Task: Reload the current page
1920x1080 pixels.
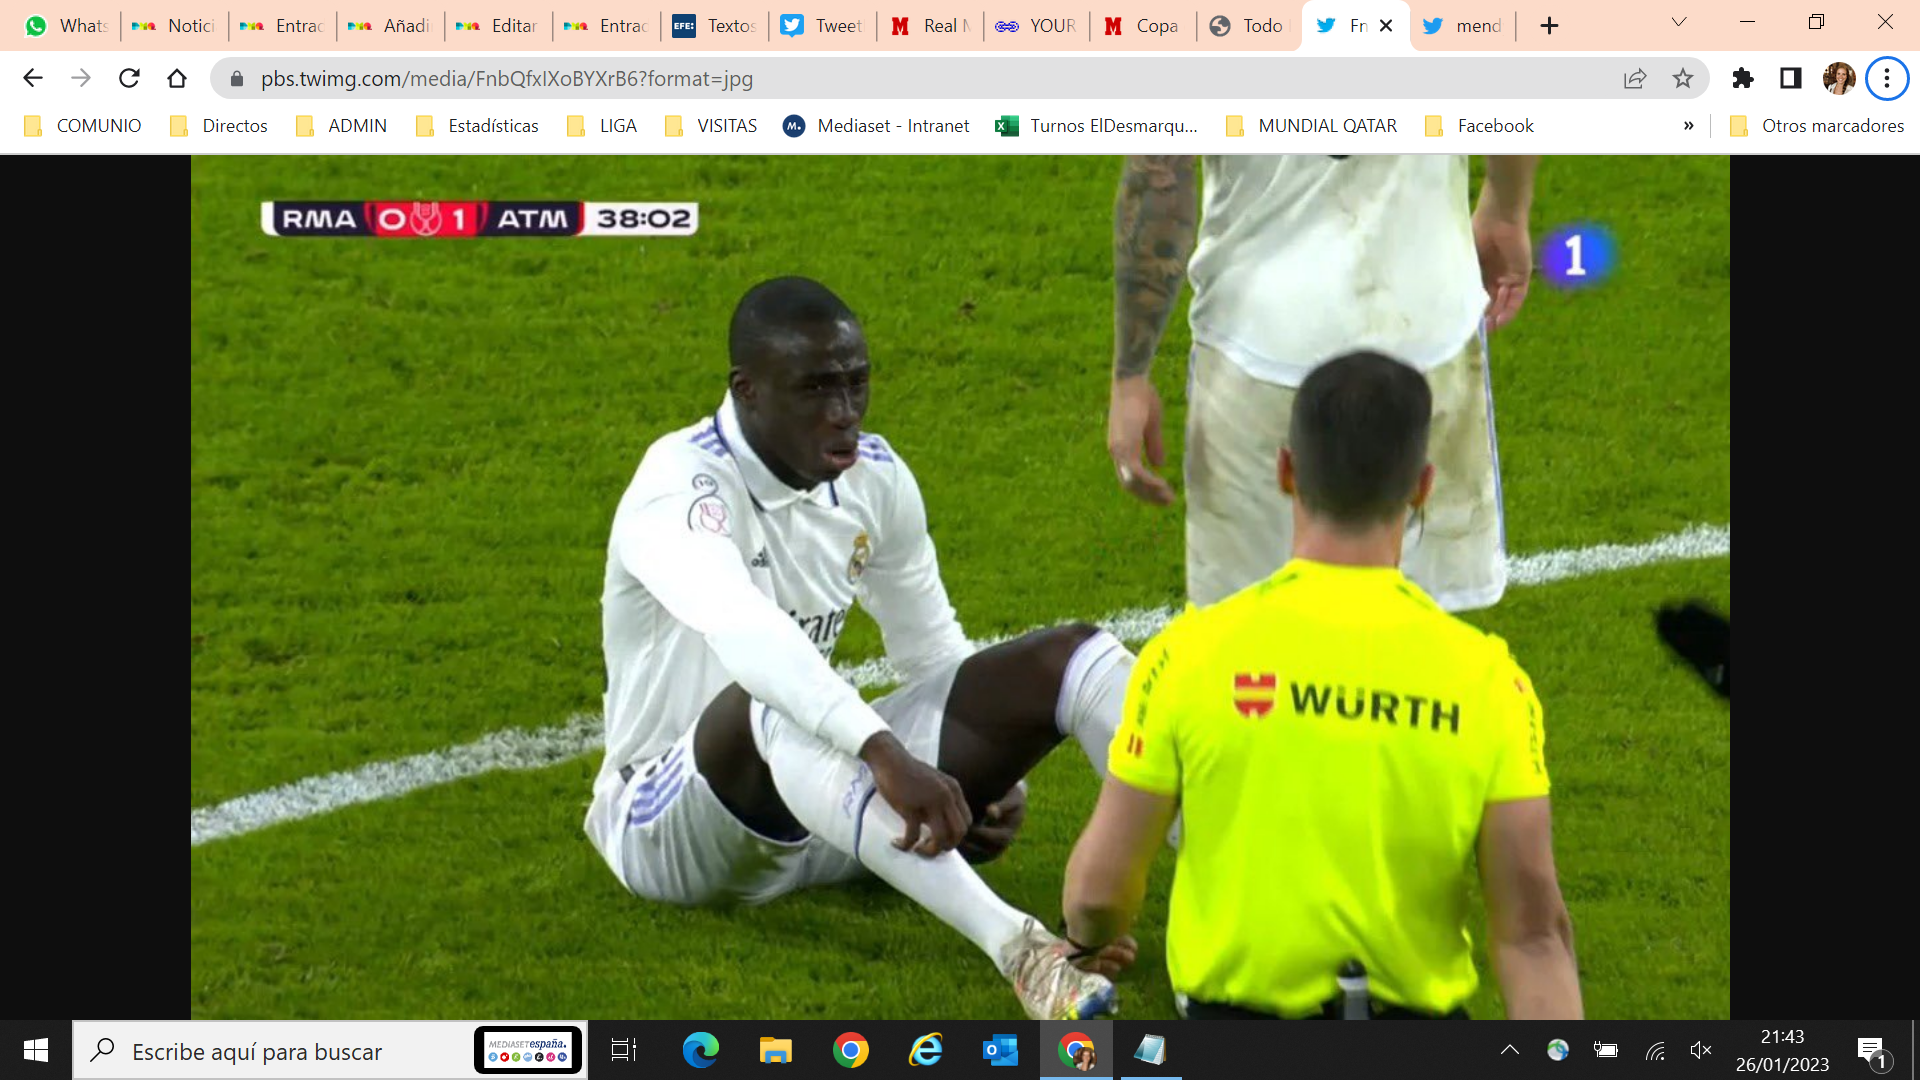Action: (x=129, y=78)
